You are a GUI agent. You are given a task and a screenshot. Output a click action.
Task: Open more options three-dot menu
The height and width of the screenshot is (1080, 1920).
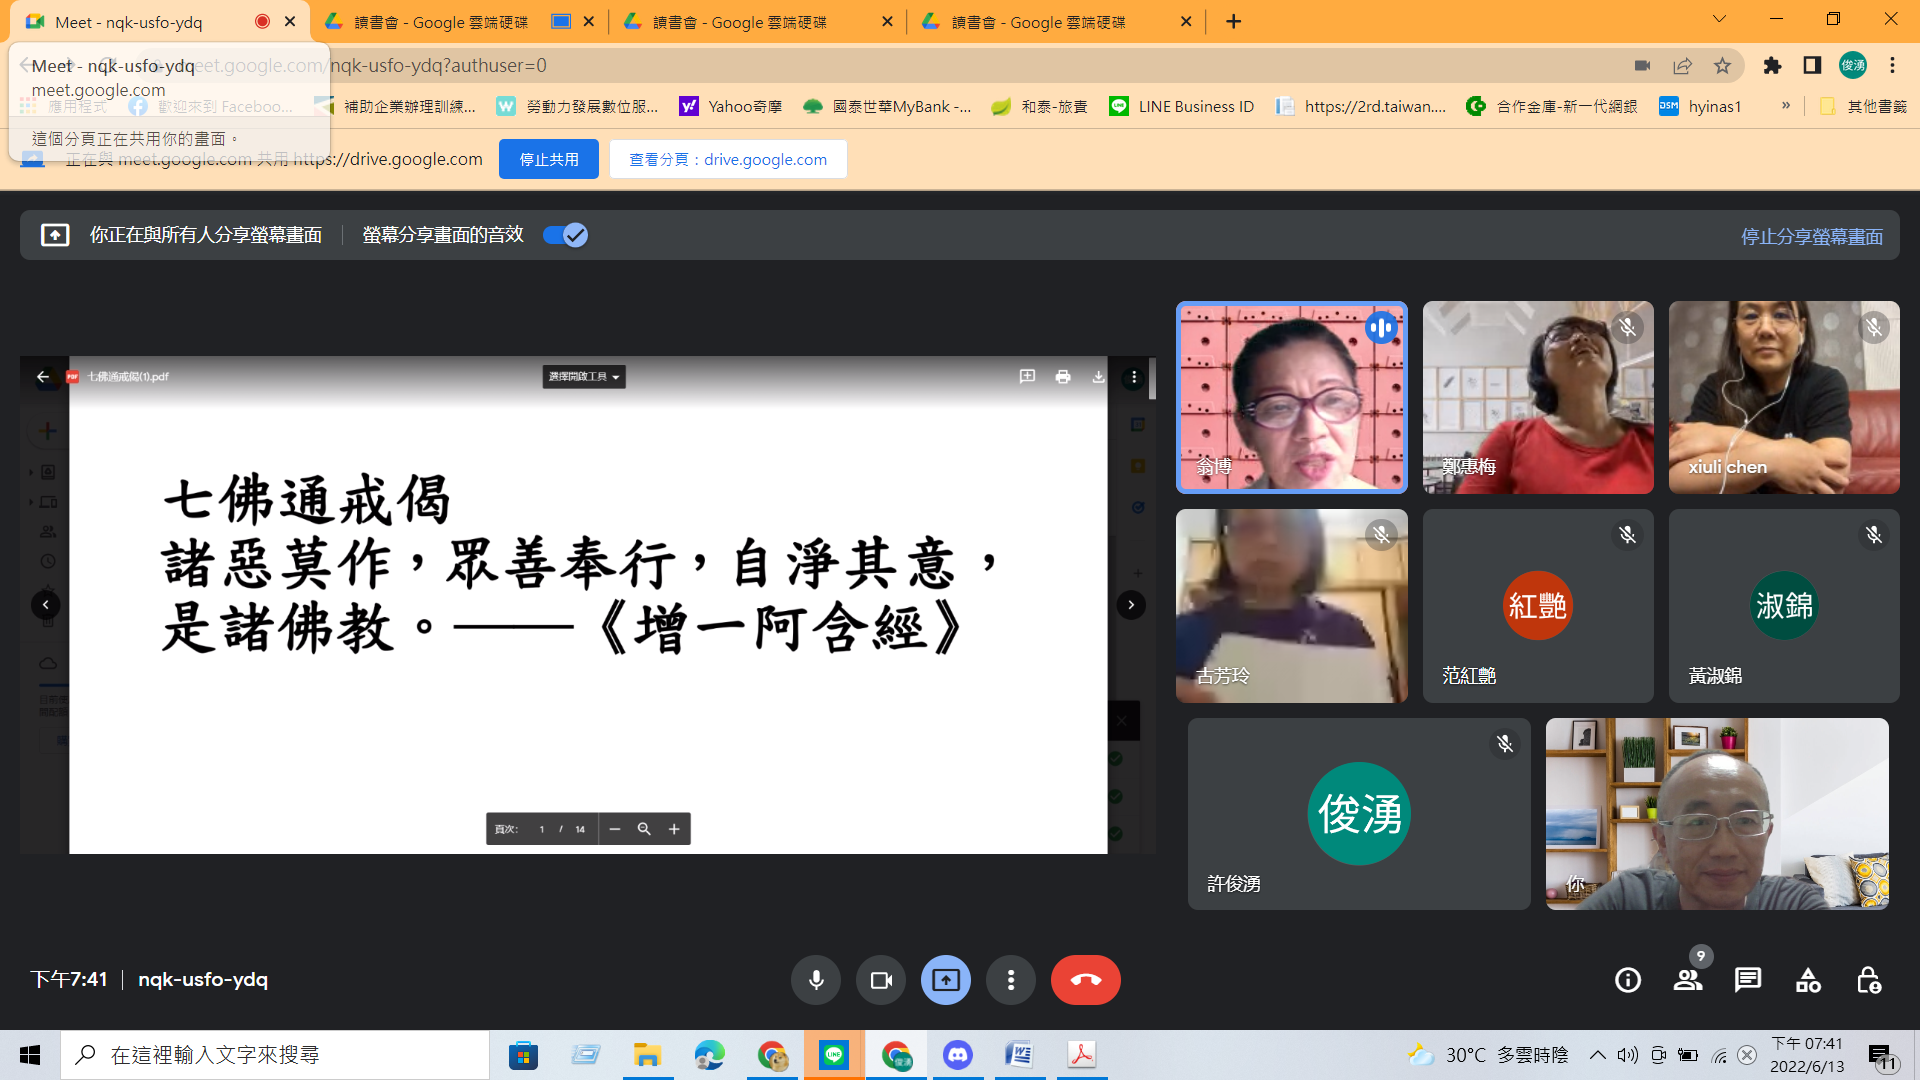(x=1011, y=980)
